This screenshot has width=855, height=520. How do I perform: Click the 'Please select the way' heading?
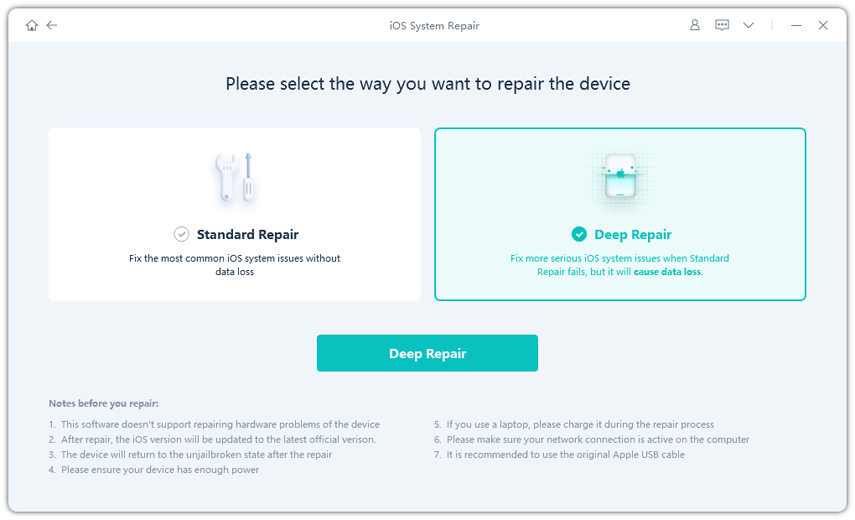tap(427, 84)
